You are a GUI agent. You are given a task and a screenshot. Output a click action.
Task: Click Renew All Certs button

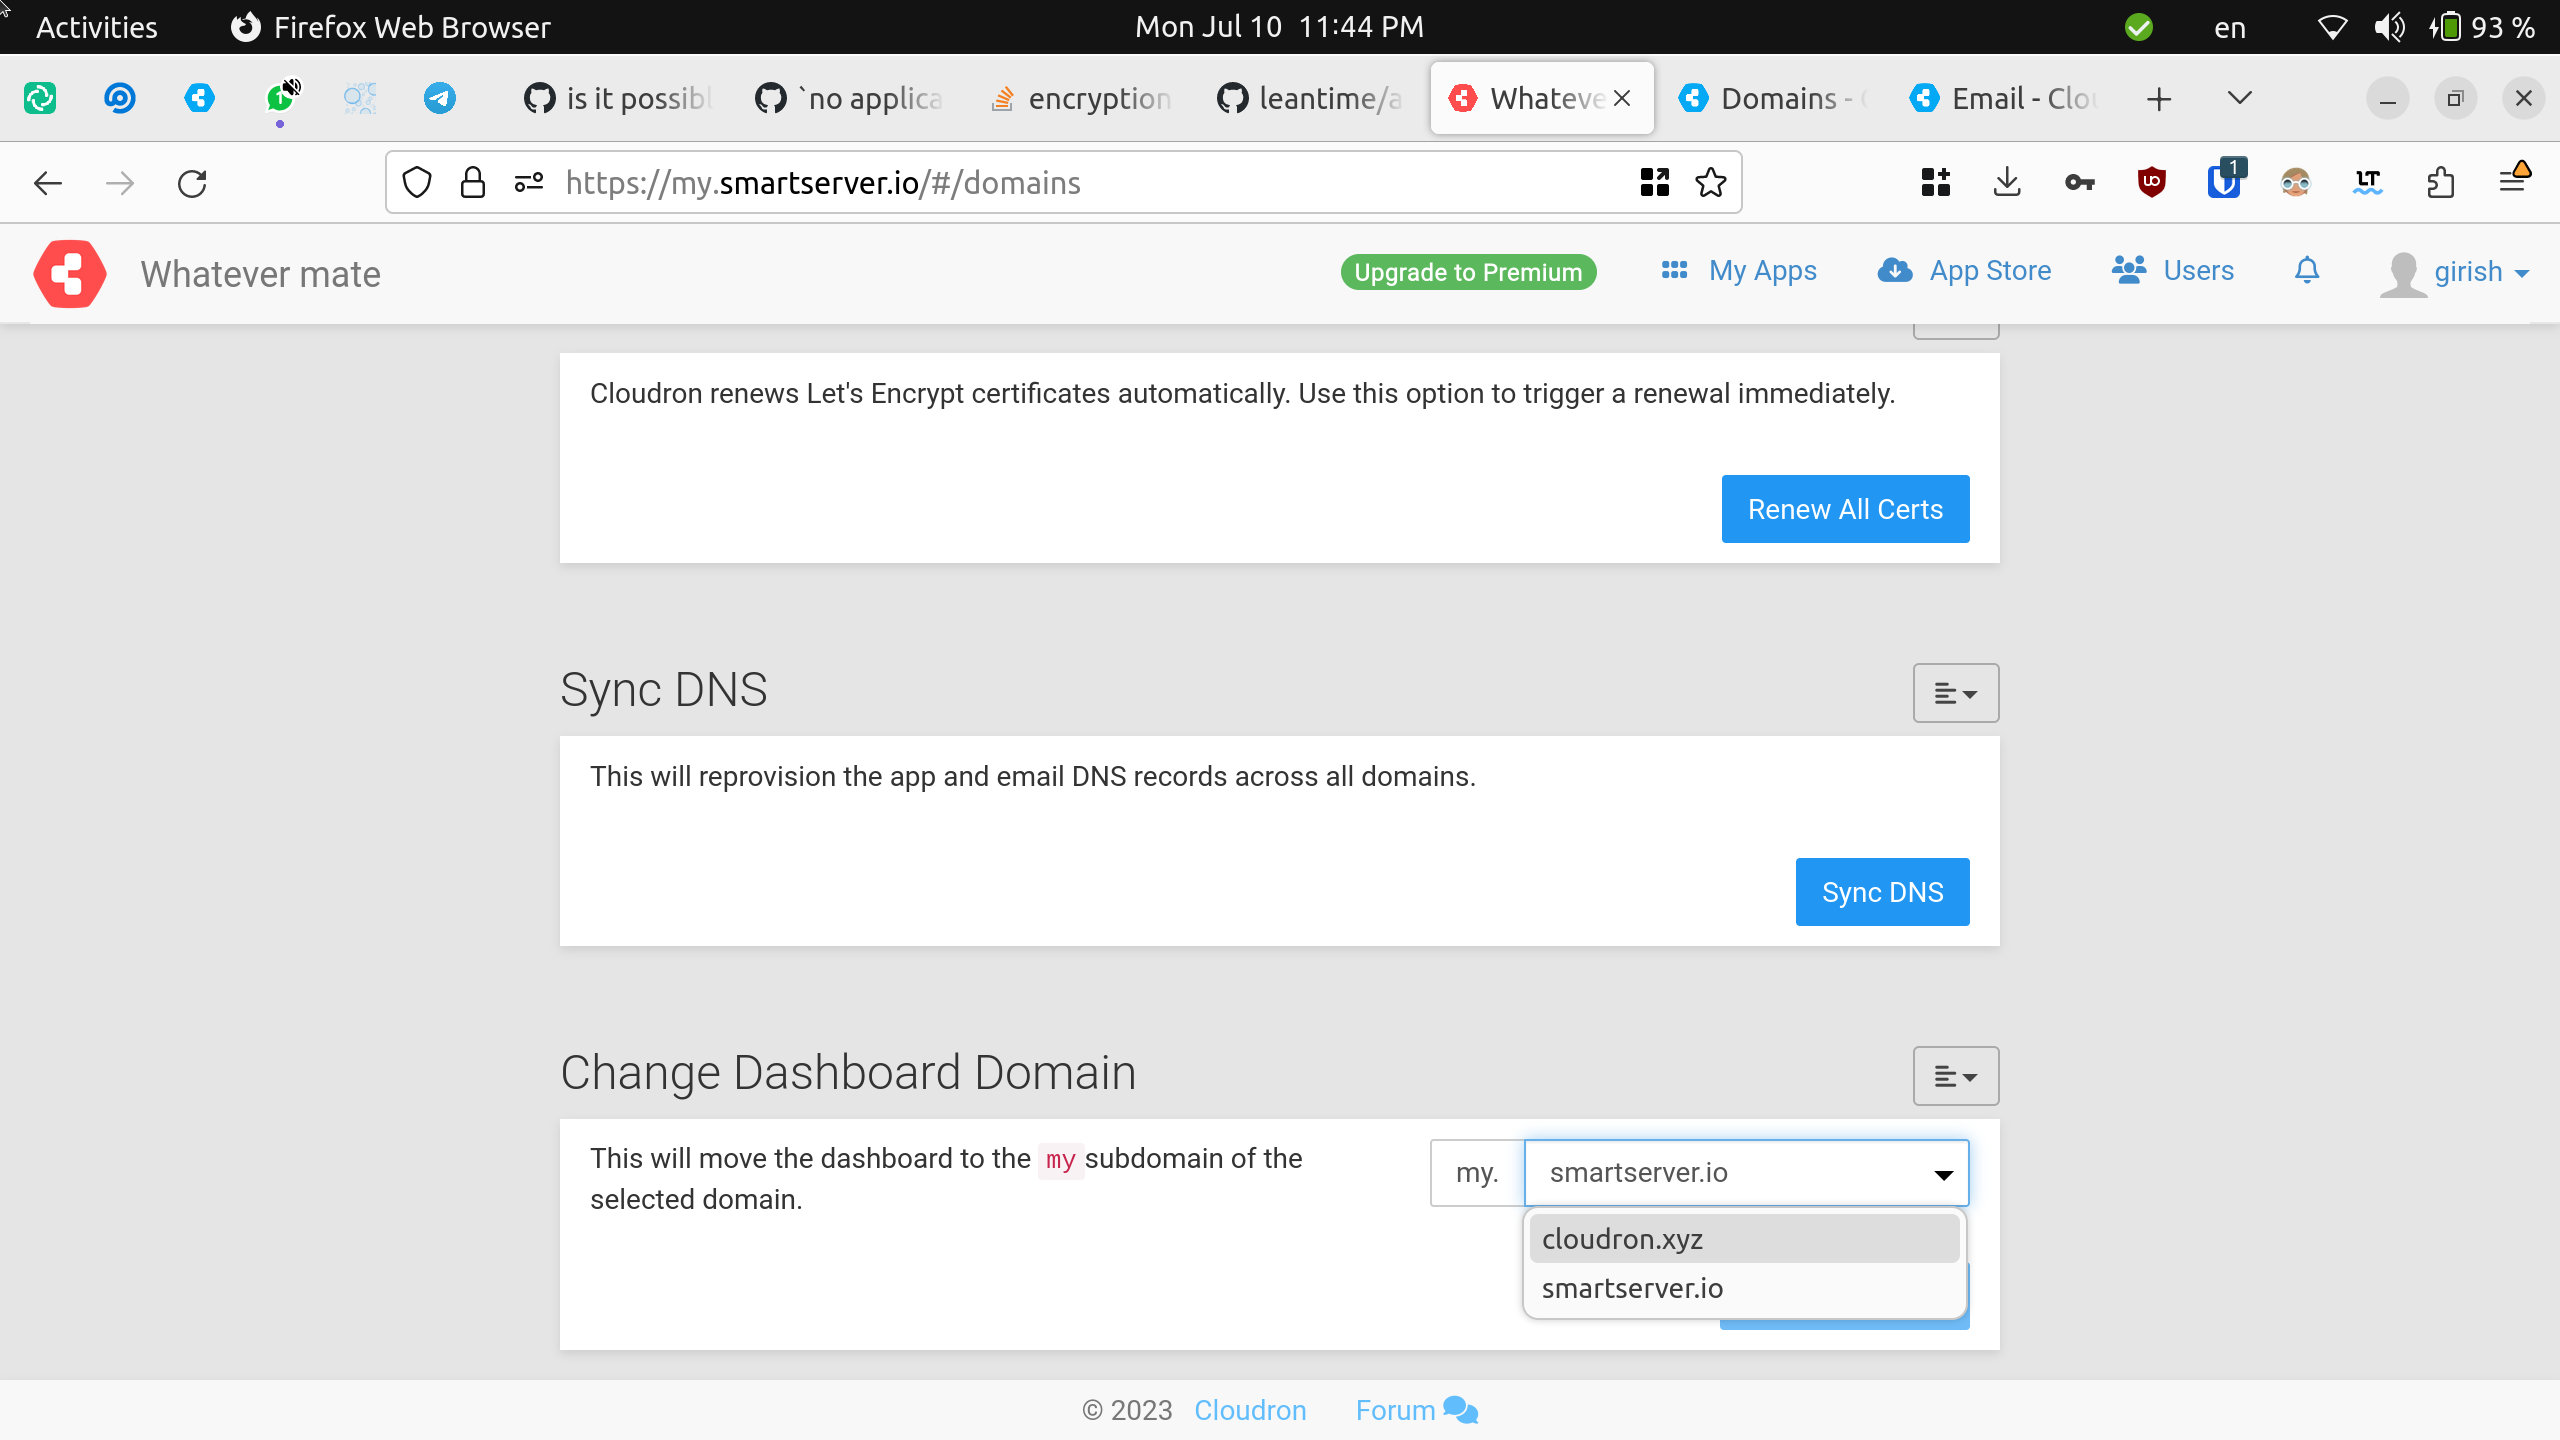pos(1845,509)
